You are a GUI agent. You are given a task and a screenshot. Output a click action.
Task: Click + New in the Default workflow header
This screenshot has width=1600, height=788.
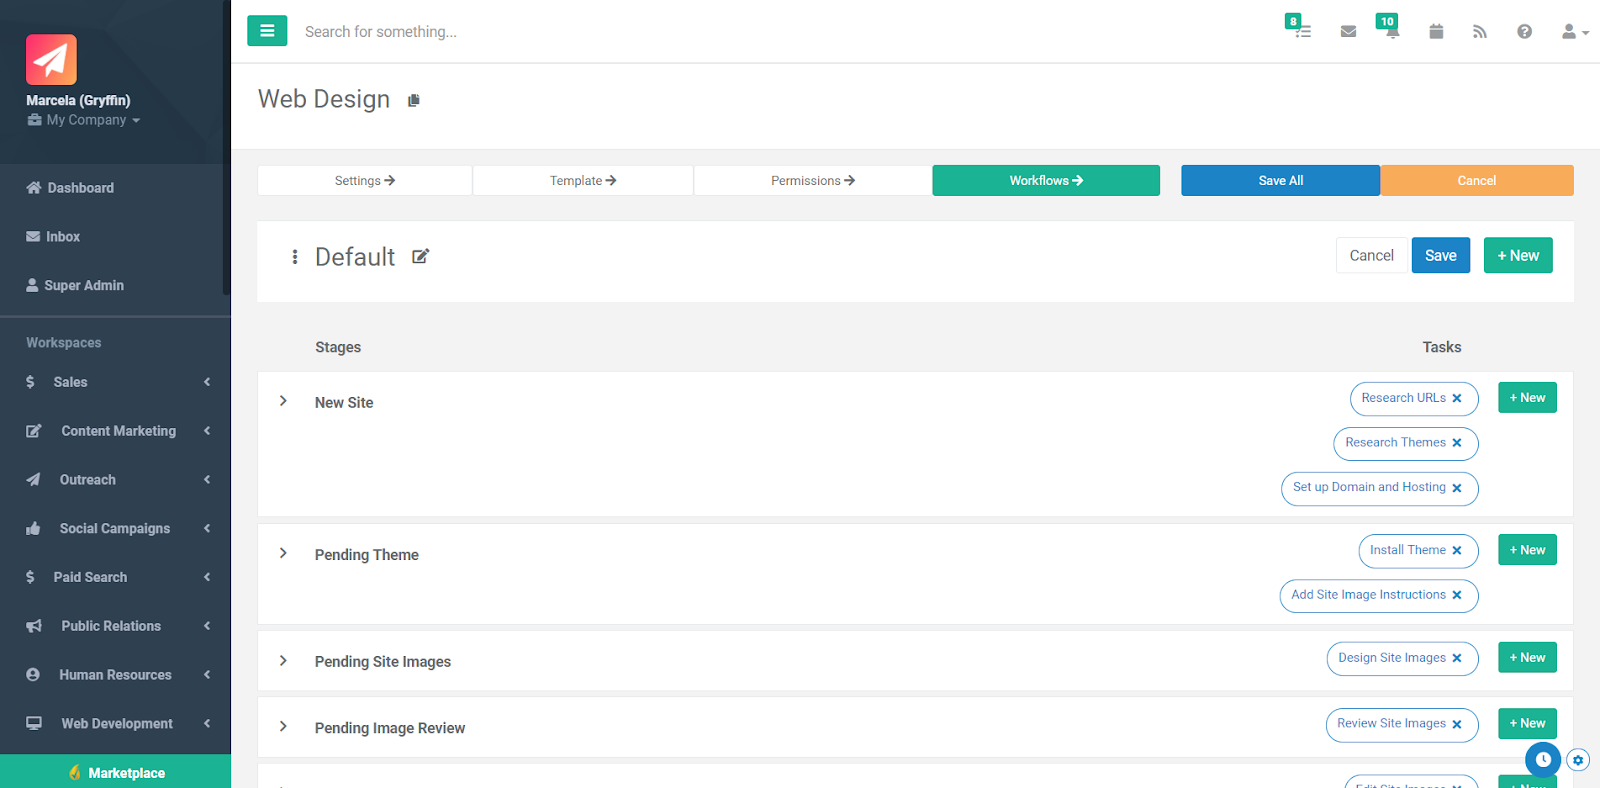point(1518,255)
